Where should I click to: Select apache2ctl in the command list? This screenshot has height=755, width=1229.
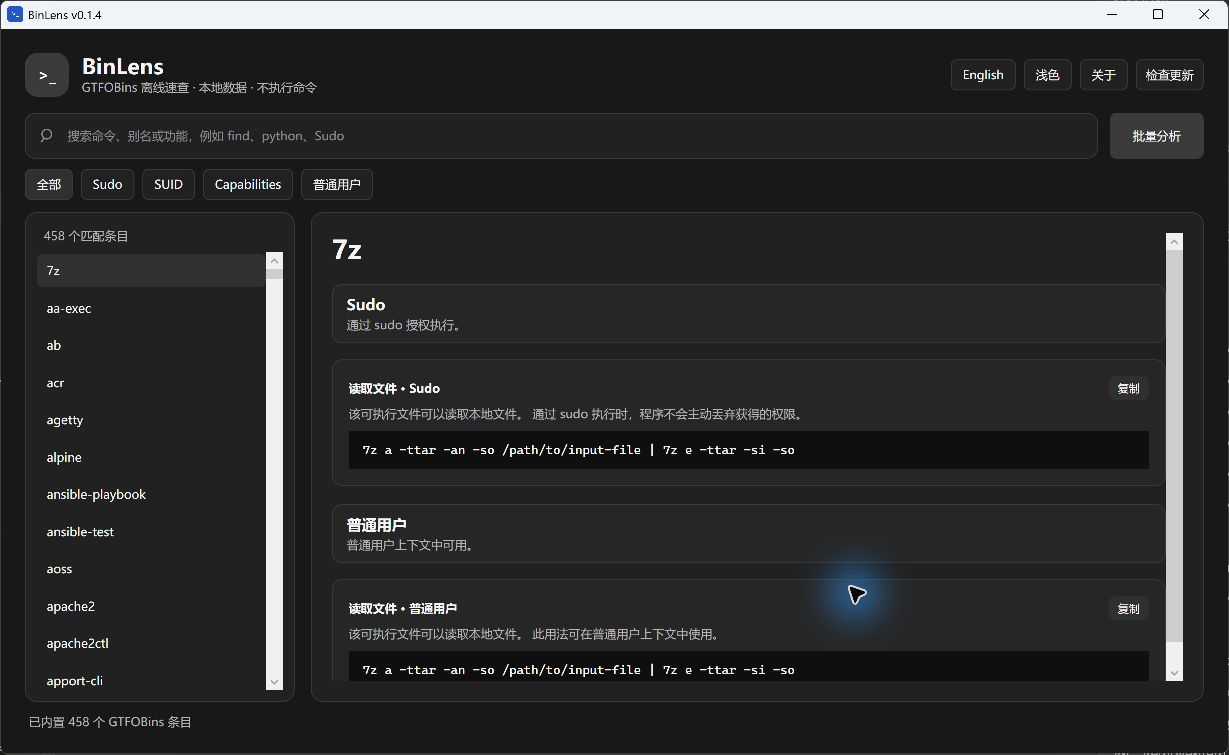151,643
